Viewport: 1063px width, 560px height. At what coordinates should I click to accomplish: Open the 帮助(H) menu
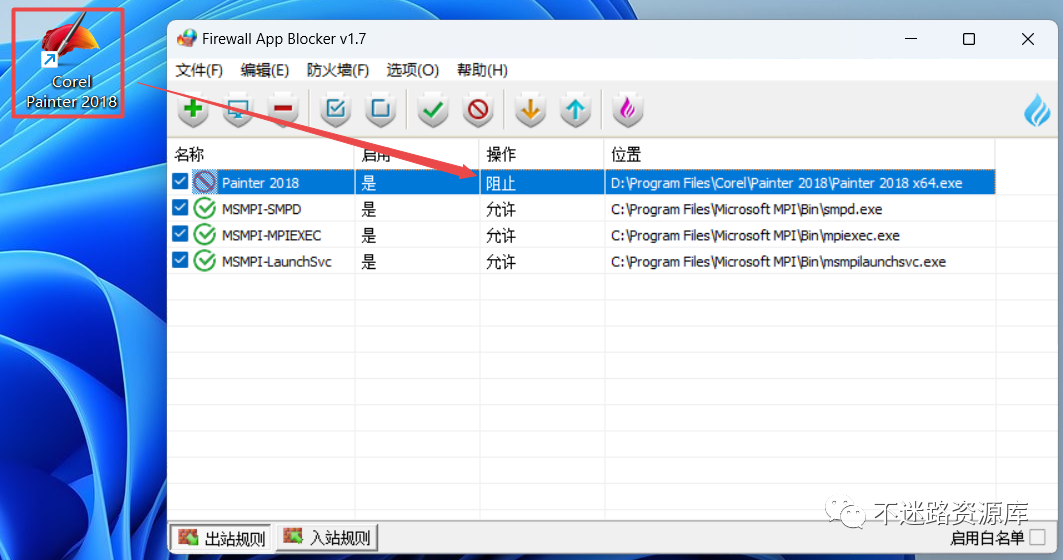(482, 70)
